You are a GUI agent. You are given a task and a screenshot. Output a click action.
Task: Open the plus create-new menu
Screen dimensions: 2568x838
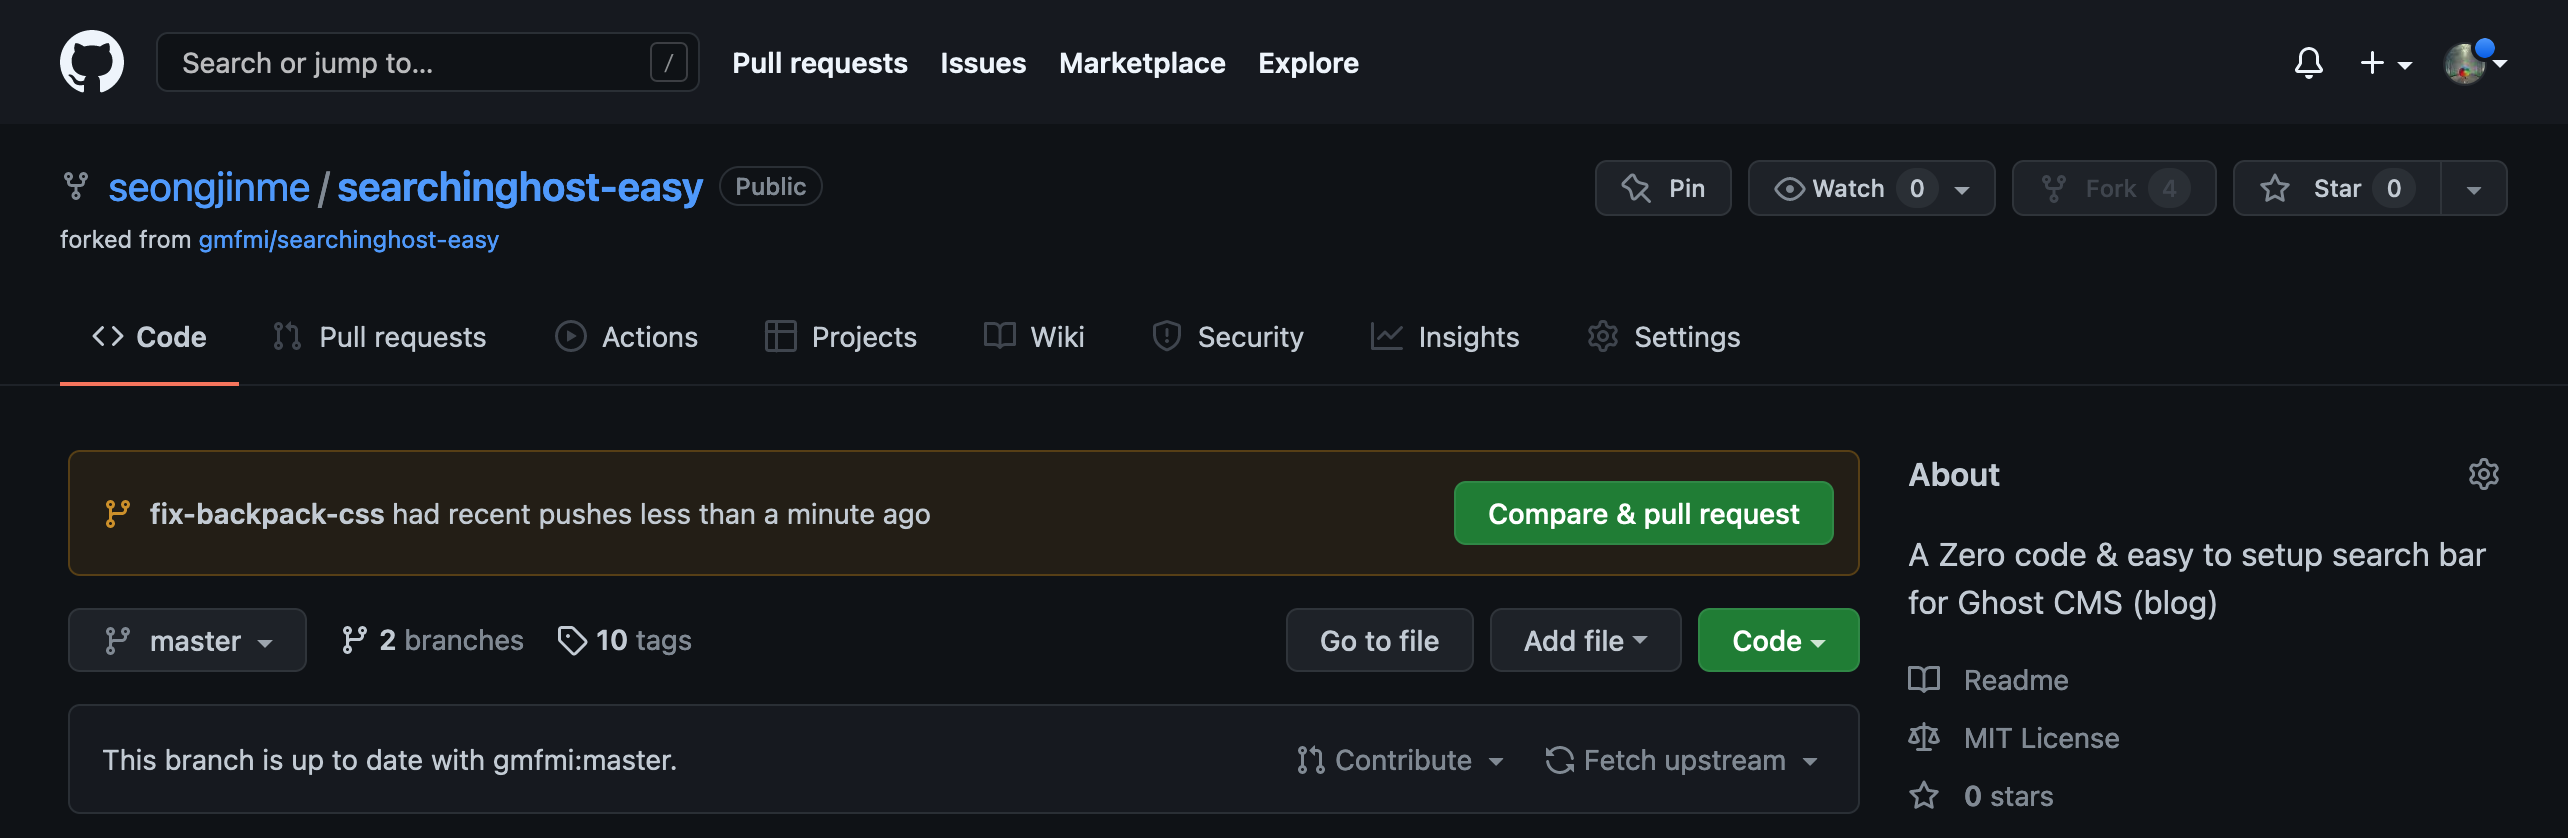(2386, 63)
